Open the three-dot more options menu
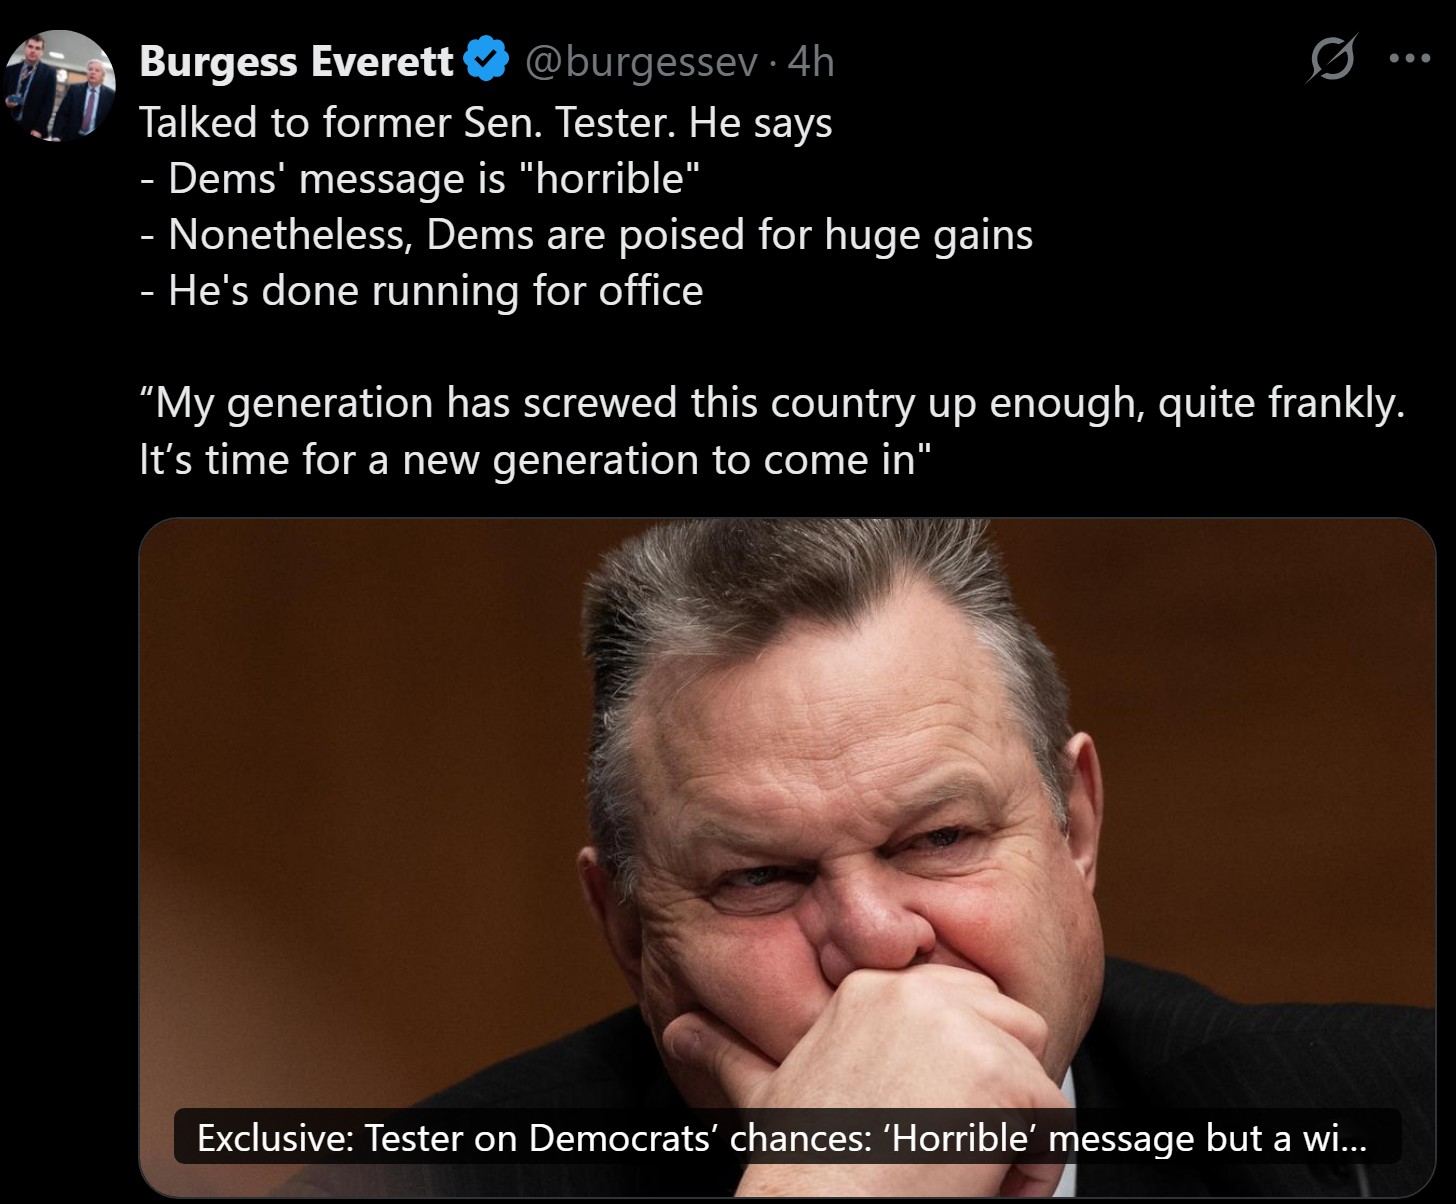The height and width of the screenshot is (1204, 1456). point(1410,58)
